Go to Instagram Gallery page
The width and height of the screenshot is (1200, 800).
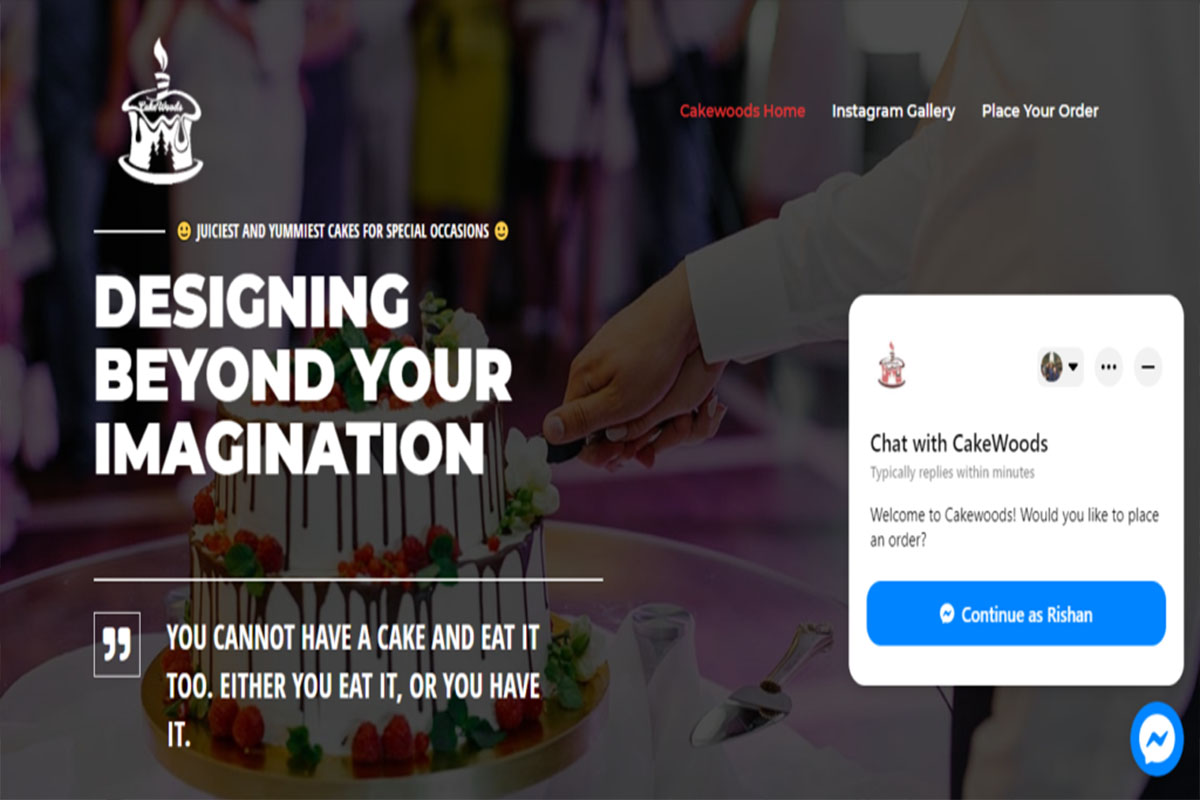[893, 111]
